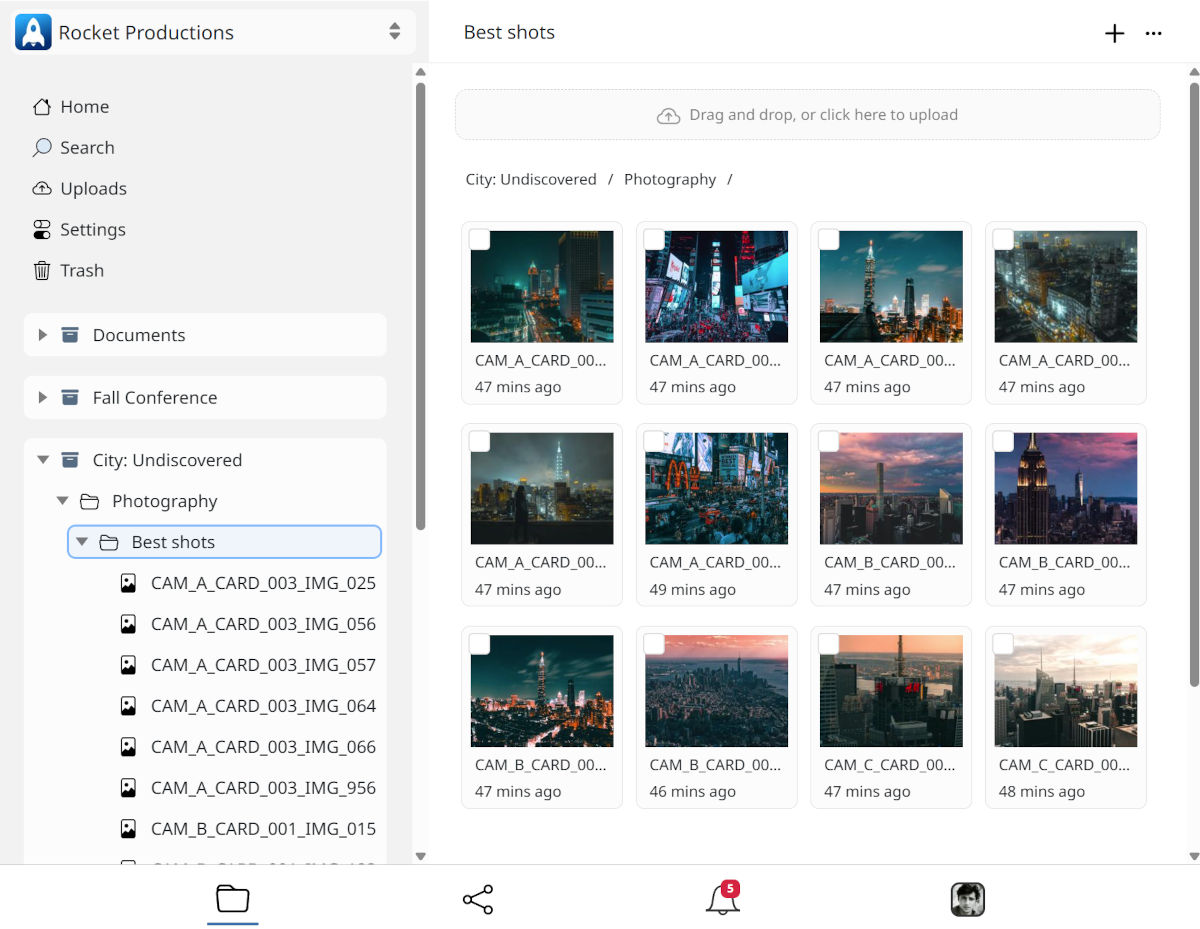This screenshot has width=1200, height=929.
Task: Go to Uploads in the sidebar
Action: point(93,188)
